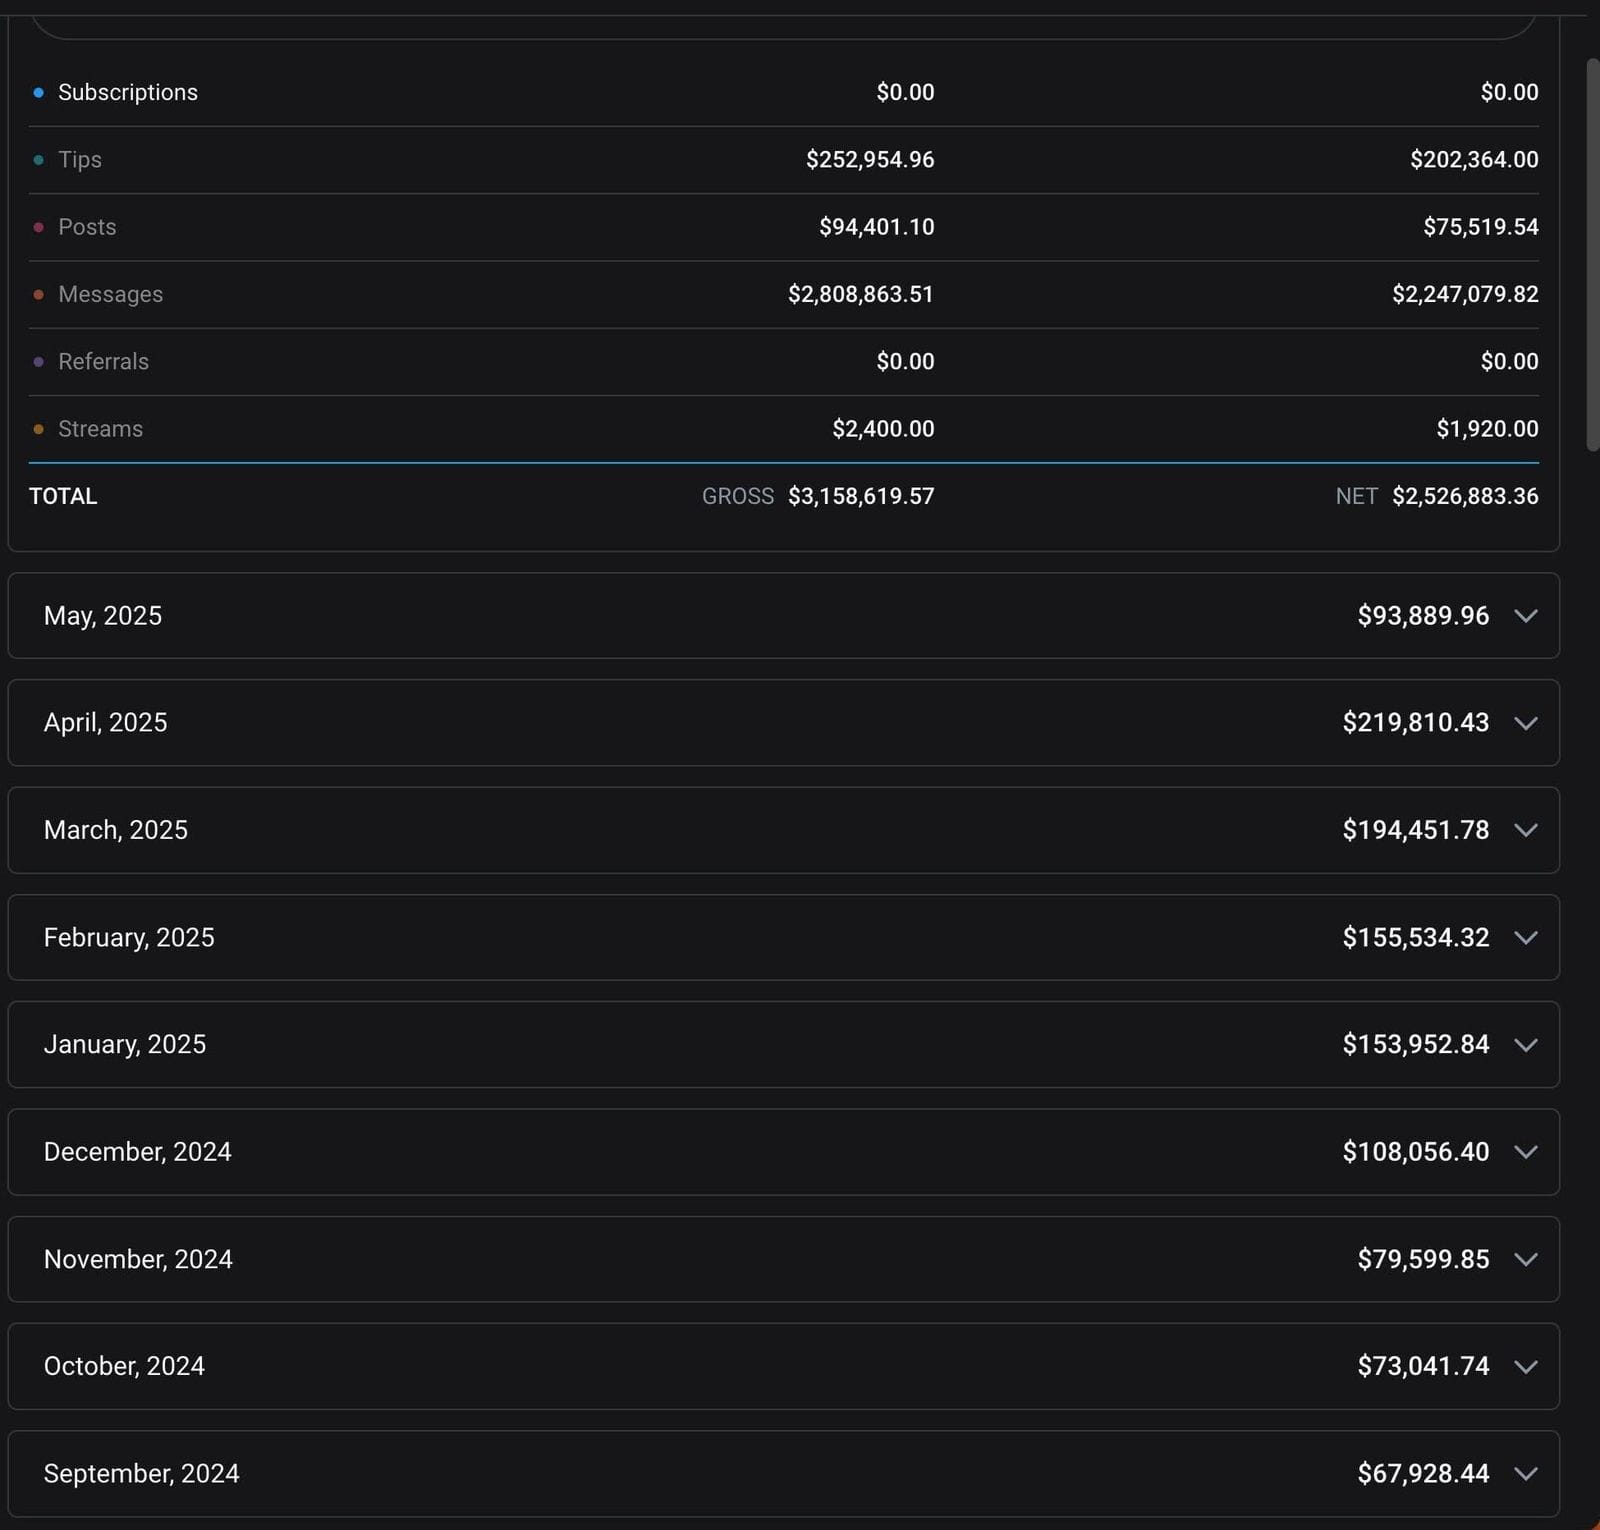Click the November, 2024 chevron icon
1600x1530 pixels.
coord(1525,1259)
